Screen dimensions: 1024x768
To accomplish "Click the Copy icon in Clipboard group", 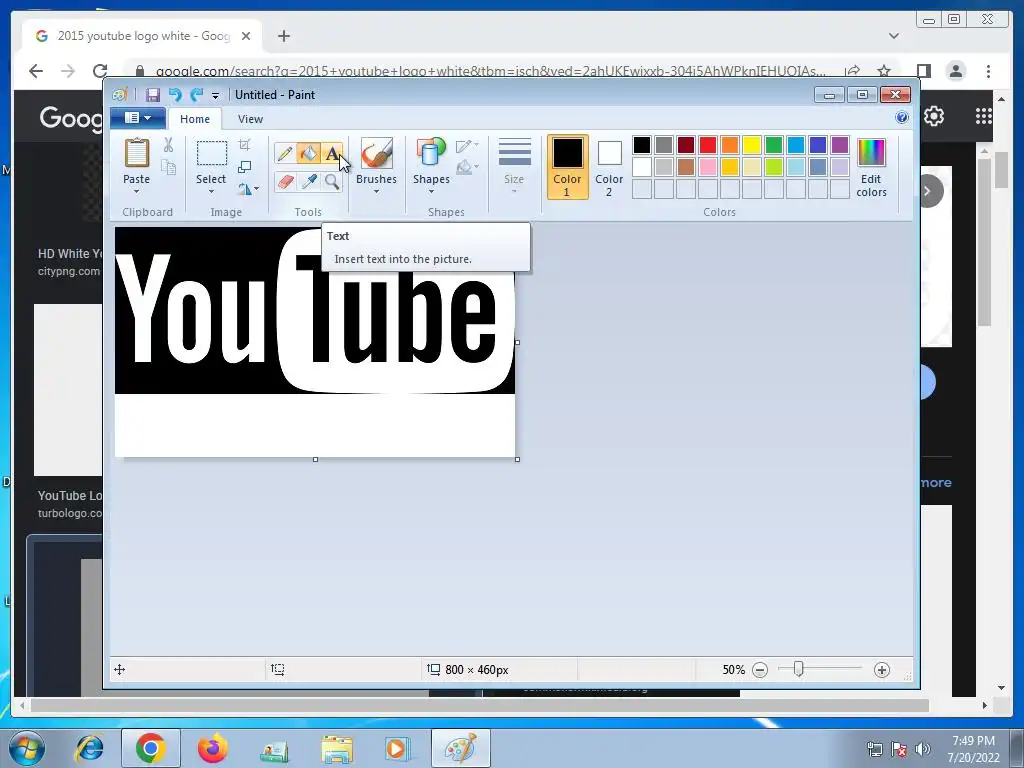I will click(x=168, y=167).
